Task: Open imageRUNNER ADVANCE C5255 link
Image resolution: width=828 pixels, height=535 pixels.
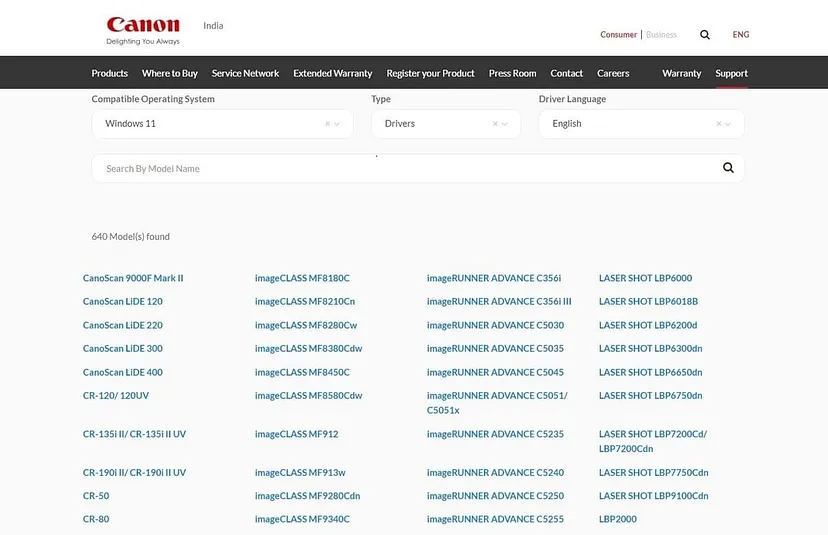Action: pos(495,519)
